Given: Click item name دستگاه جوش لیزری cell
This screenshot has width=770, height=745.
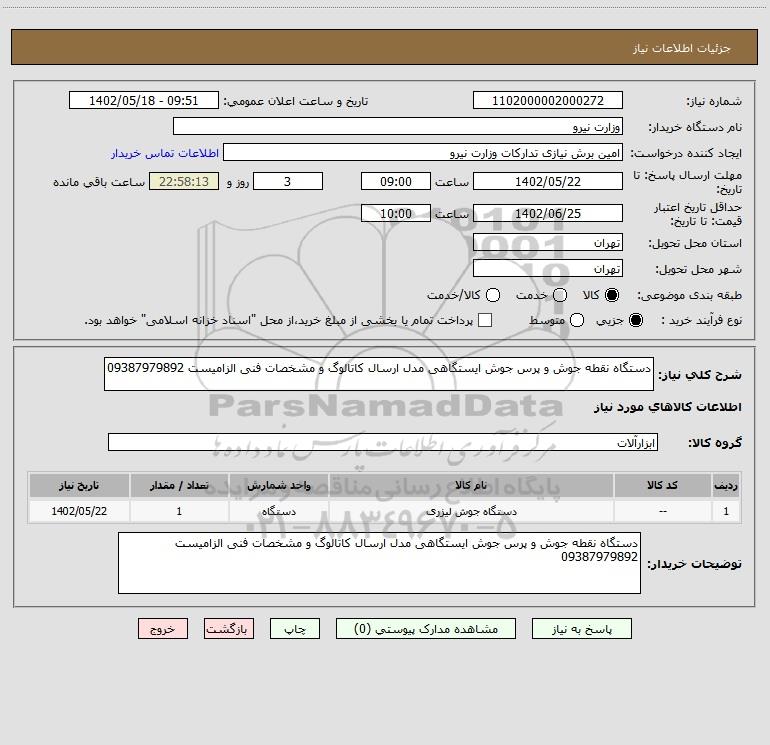Looking at the screenshot, I should [471, 511].
